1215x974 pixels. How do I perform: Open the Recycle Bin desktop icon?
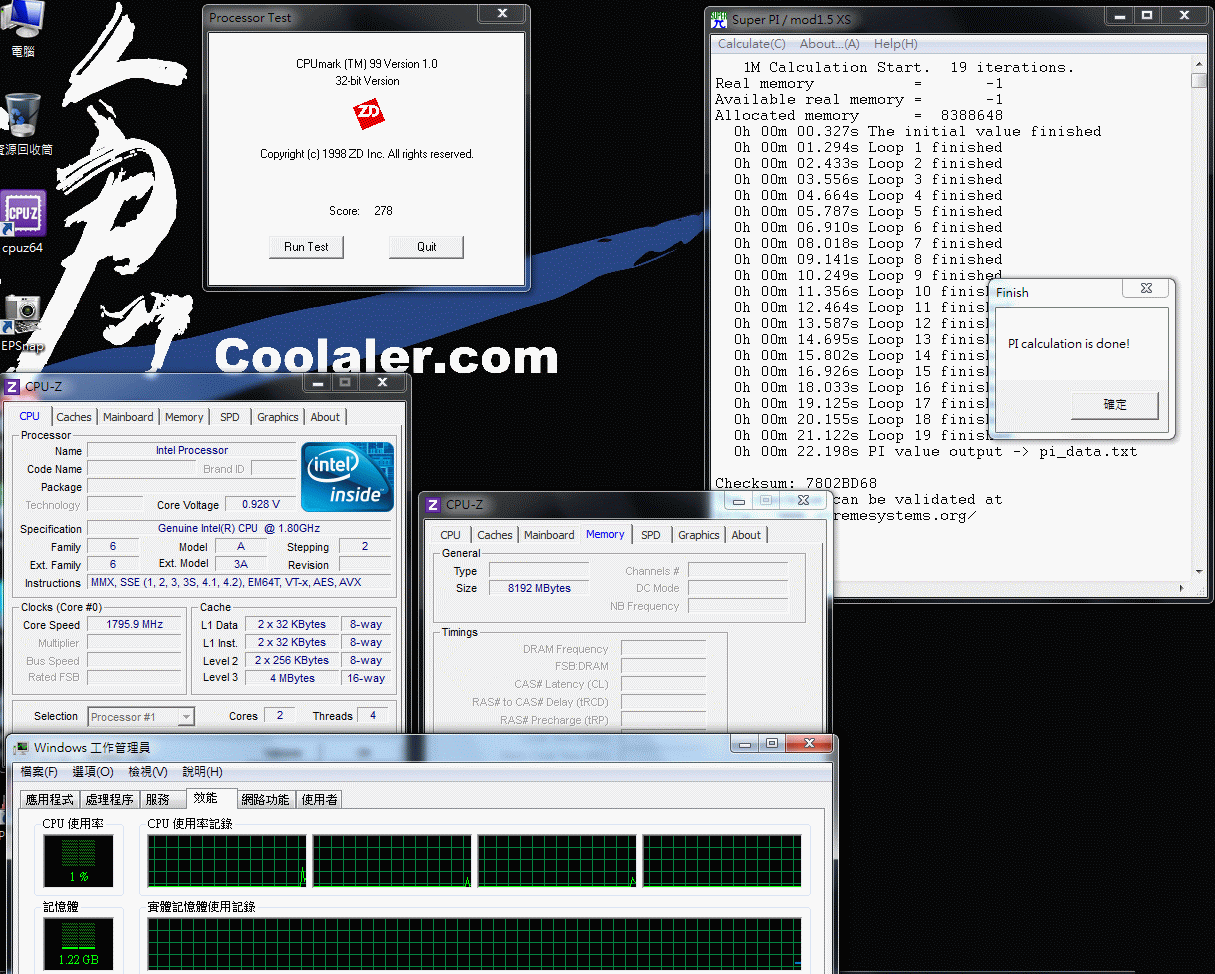click(24, 124)
